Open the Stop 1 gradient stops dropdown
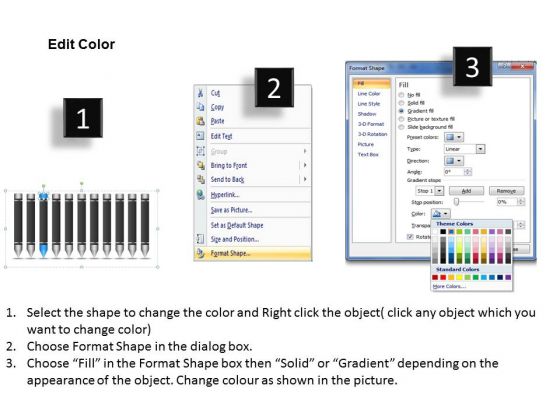The height and width of the screenshot is (420, 560). pyautogui.click(x=430, y=191)
